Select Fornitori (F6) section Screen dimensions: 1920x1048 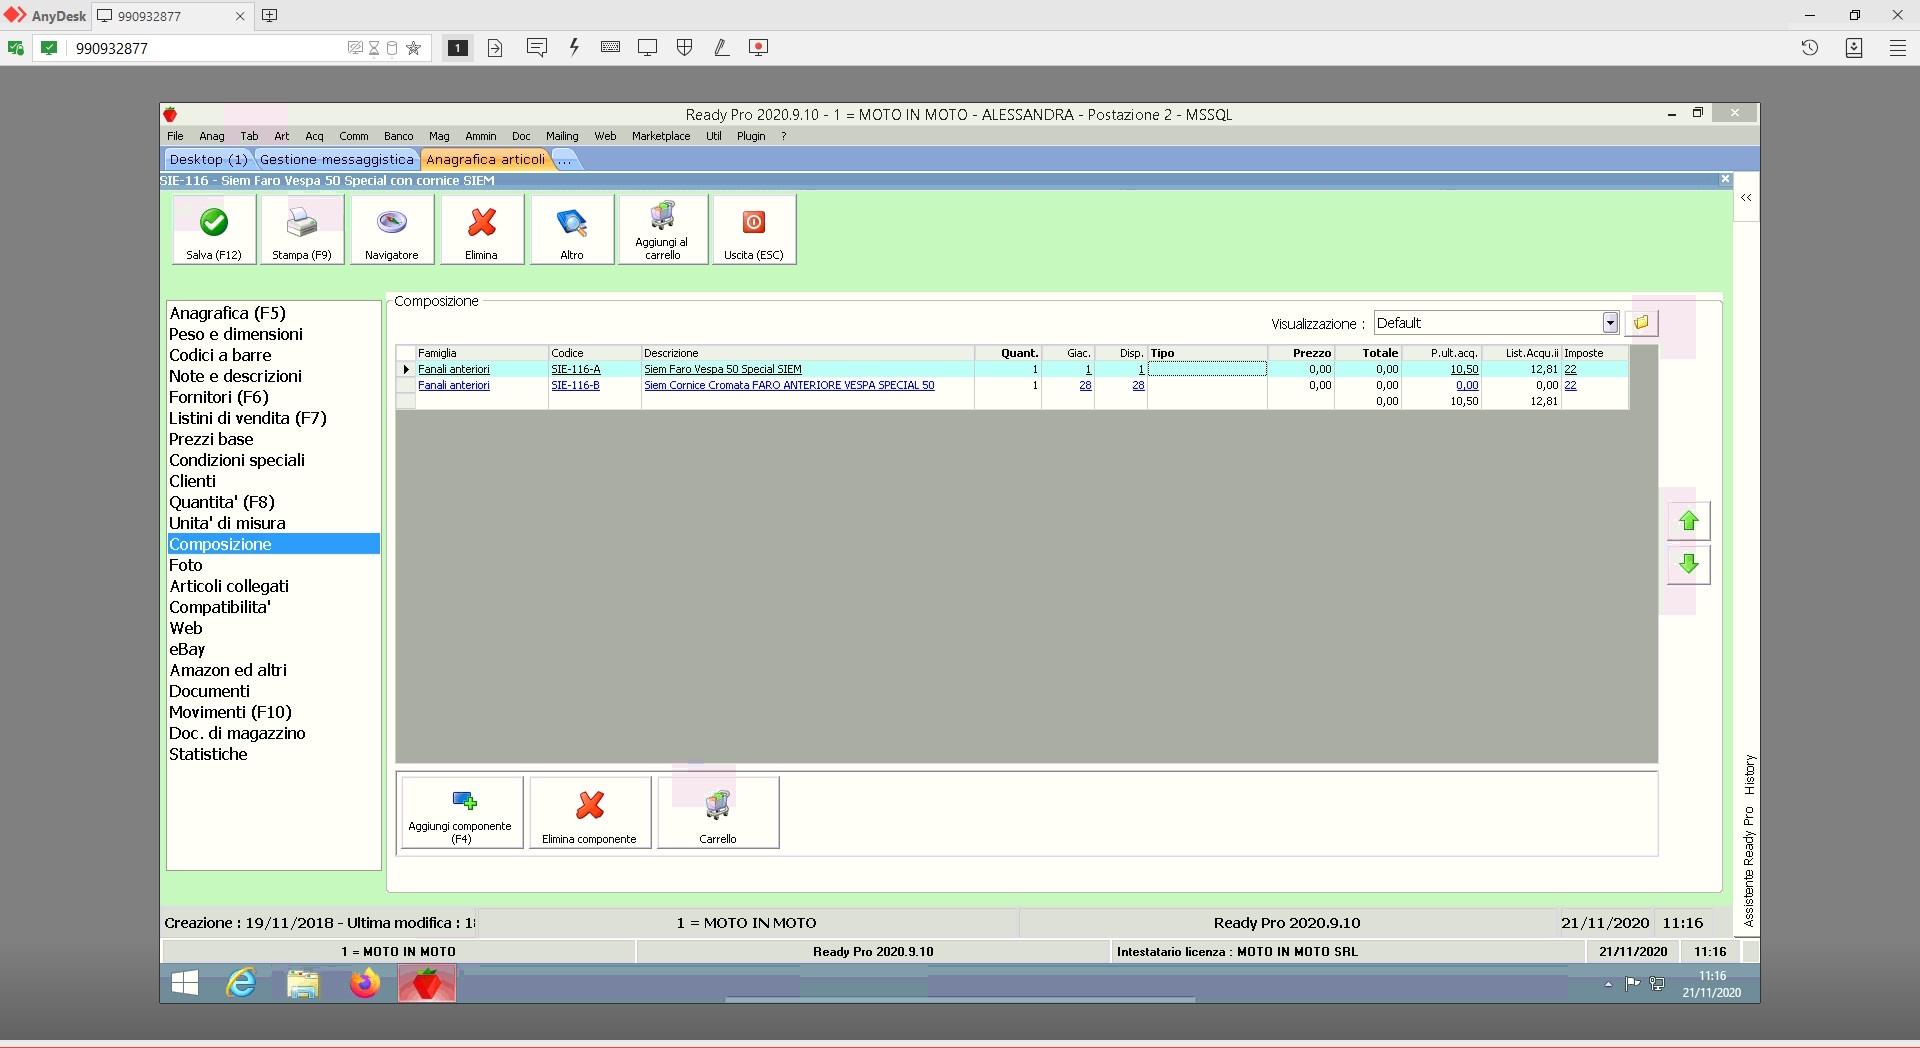[x=219, y=397]
